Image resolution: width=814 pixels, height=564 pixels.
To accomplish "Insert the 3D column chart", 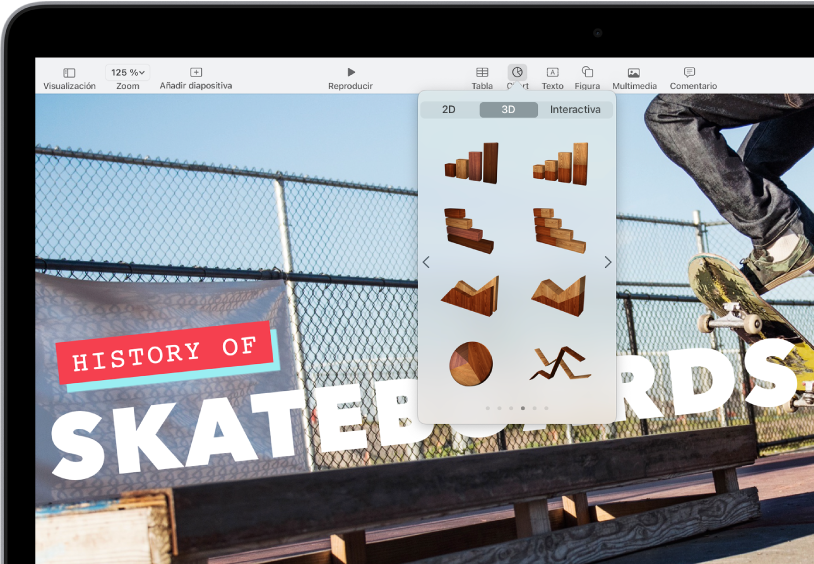I will point(471,164).
